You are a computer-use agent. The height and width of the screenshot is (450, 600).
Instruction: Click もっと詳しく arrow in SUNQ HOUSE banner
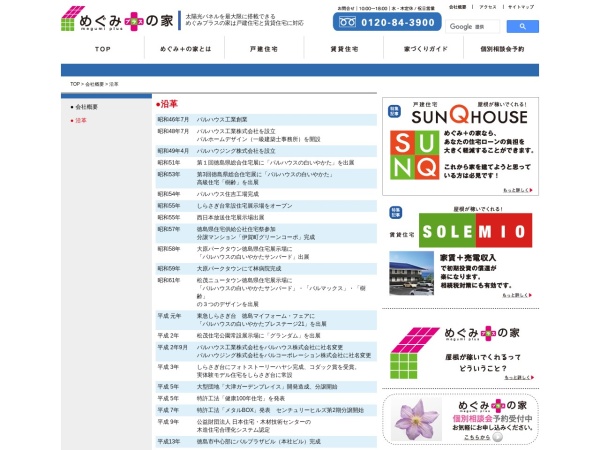coord(517,190)
